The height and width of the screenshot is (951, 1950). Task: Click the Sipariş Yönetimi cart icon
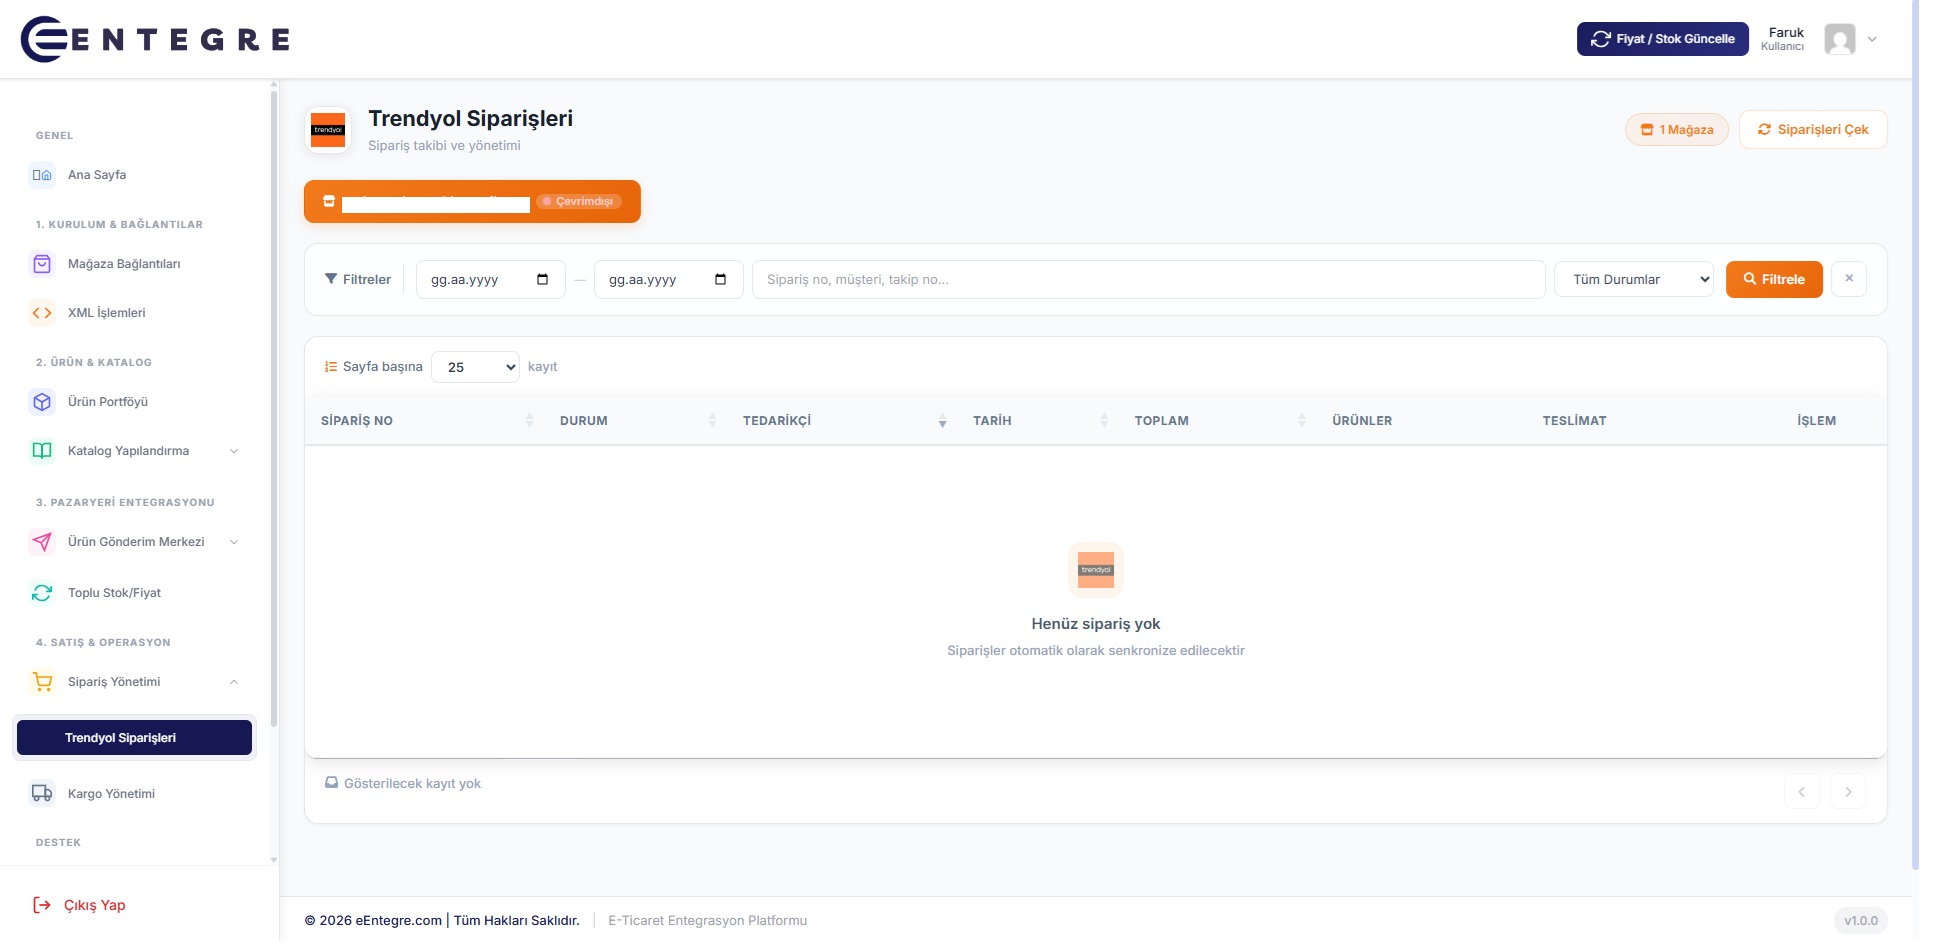tap(42, 682)
